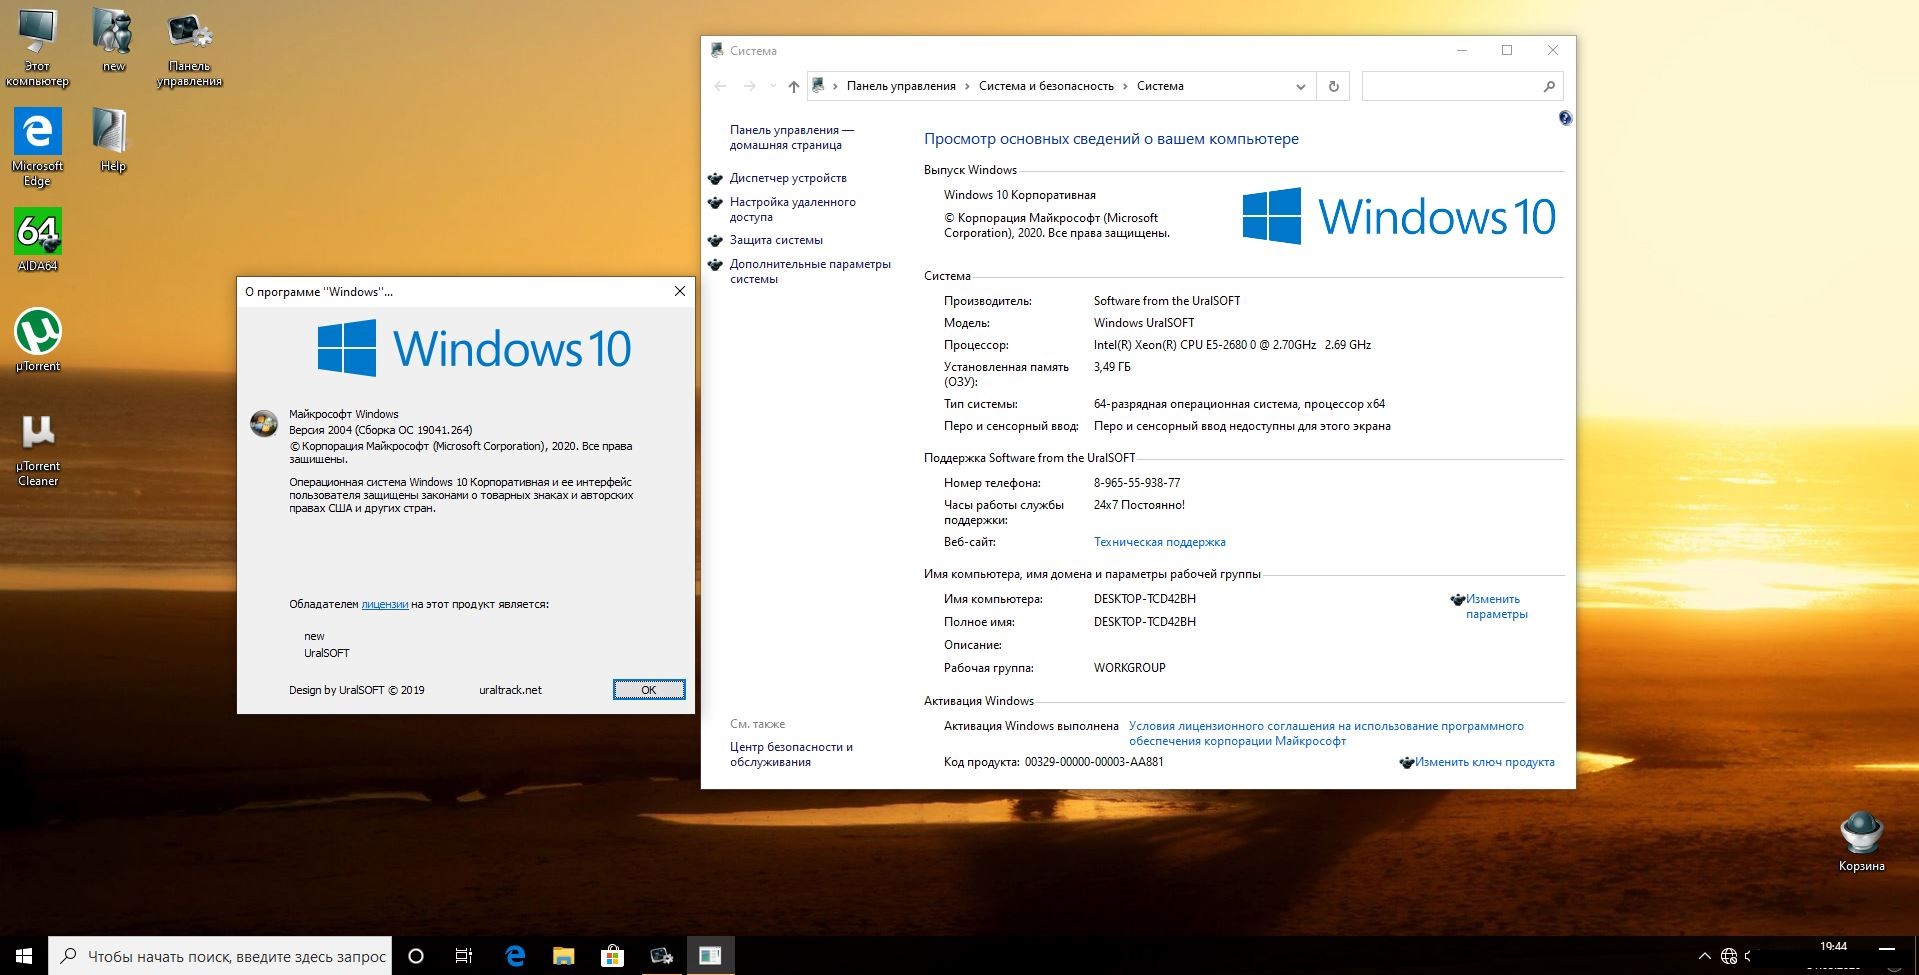Viewport: 1919px width, 975px height.
Task: Click product code '00329-00000-00003-AA881'
Action: tap(1094, 762)
